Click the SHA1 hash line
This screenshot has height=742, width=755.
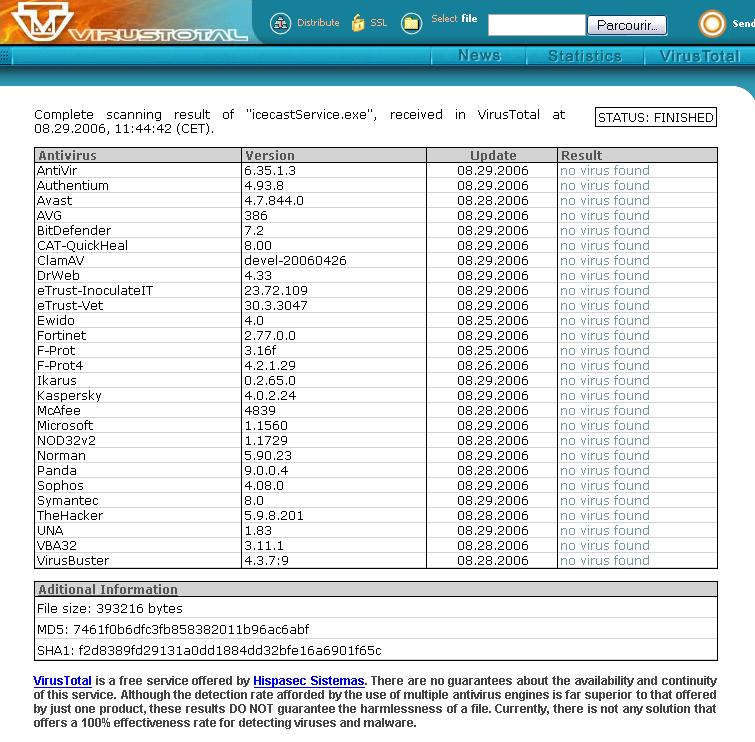click(x=209, y=651)
